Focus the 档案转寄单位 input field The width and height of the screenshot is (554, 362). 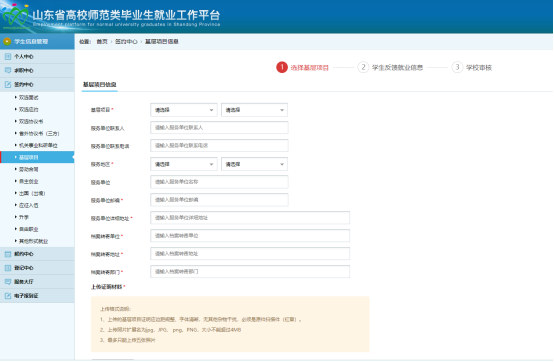(x=250, y=236)
